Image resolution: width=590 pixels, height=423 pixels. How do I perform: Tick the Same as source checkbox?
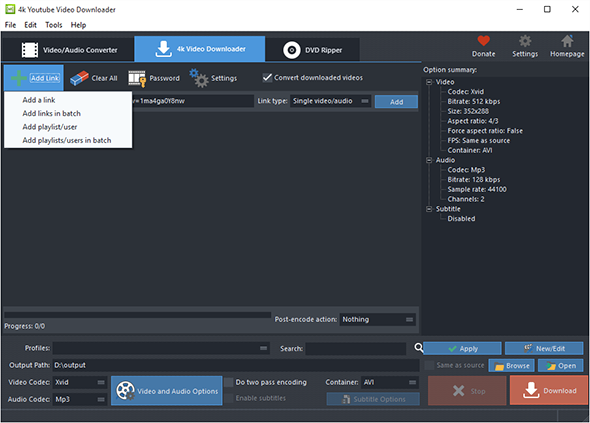429,365
